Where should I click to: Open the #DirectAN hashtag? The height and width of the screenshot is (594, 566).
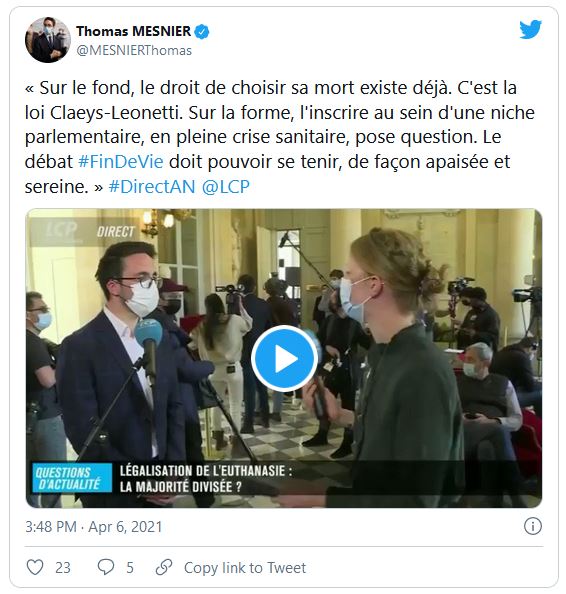[152, 187]
